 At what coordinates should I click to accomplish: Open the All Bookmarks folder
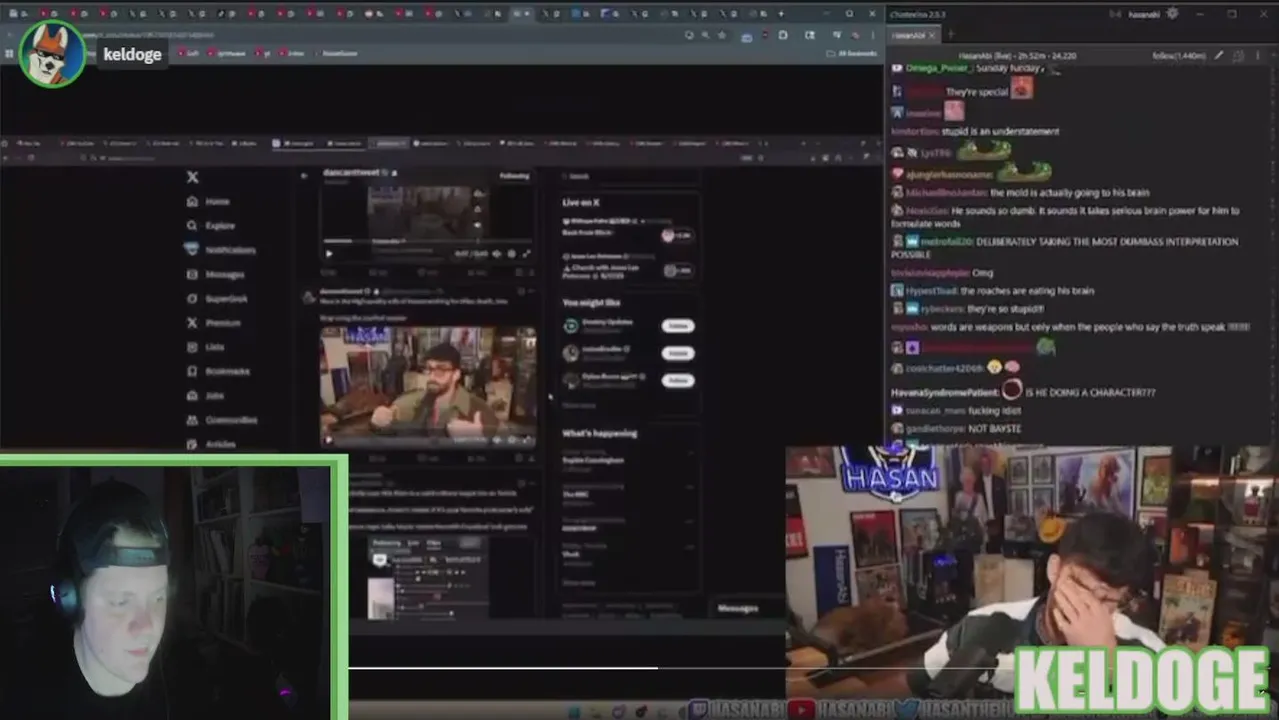[x=851, y=53]
